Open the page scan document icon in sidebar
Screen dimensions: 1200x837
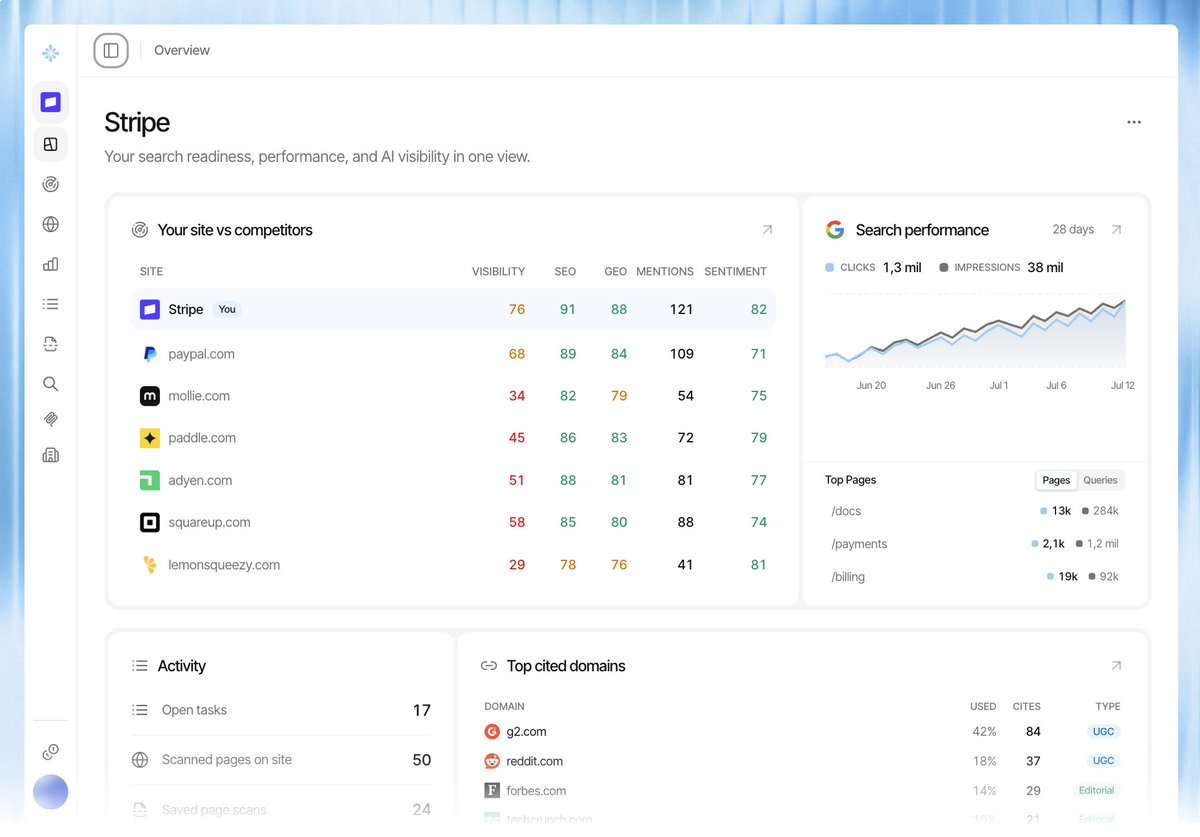51,344
